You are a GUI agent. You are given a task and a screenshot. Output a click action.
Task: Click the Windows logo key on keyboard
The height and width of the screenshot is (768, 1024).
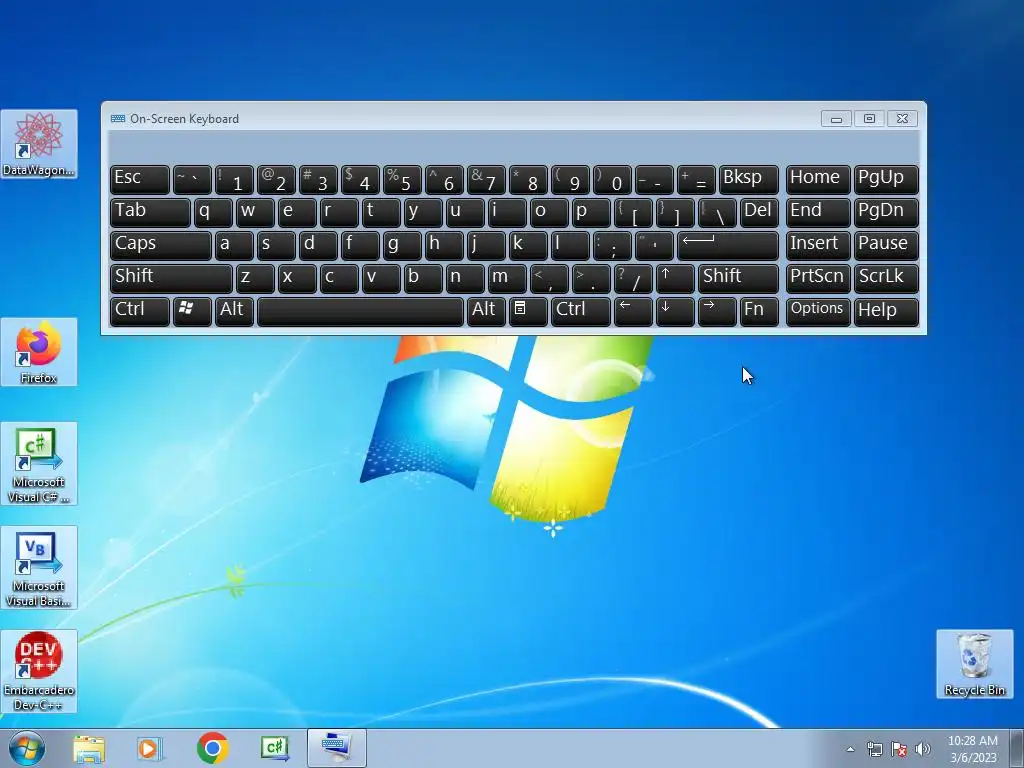(192, 311)
